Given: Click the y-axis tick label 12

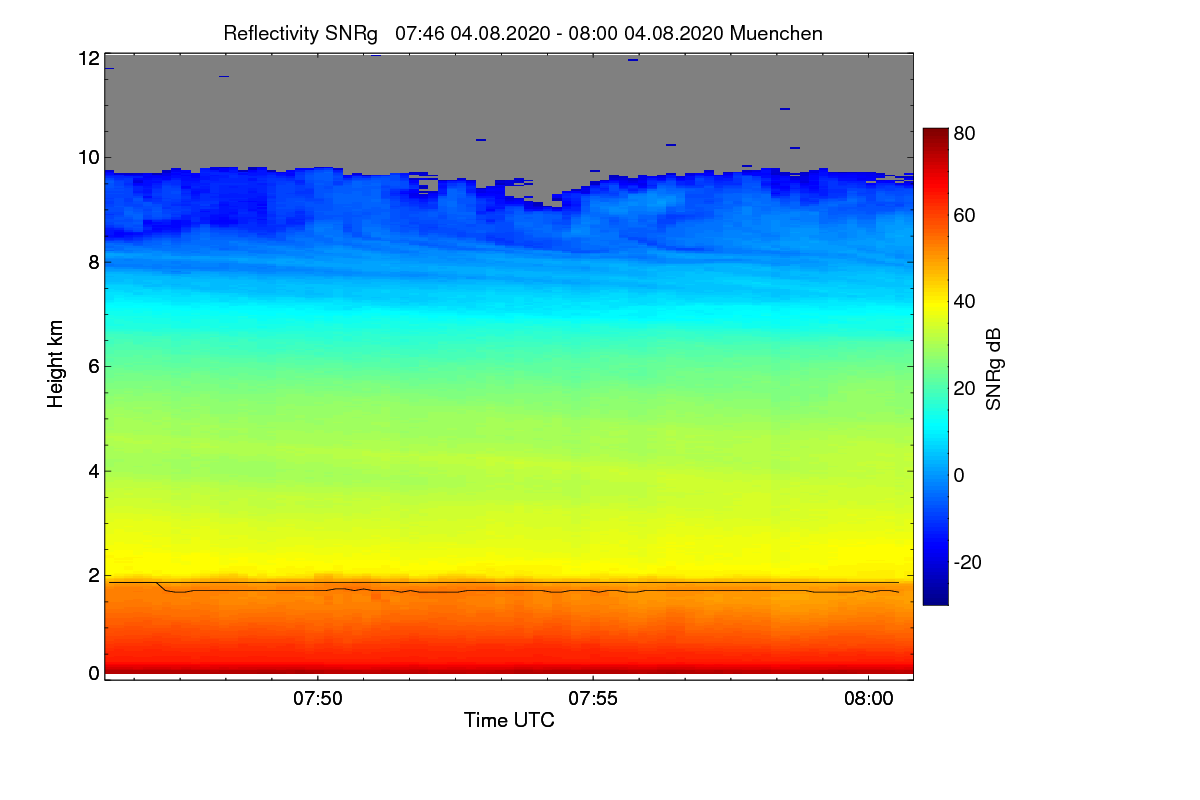Looking at the screenshot, I should click(89, 59).
